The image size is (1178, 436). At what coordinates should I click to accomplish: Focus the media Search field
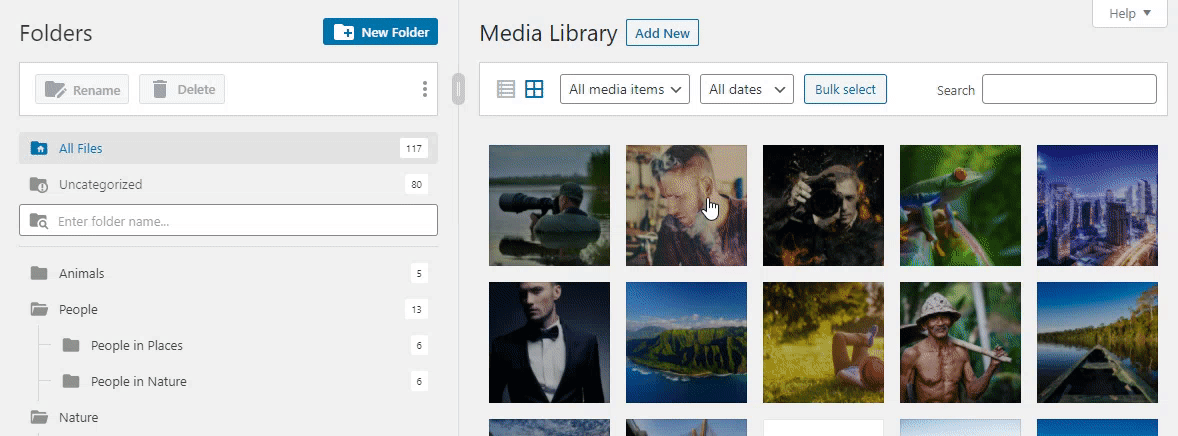pos(1069,89)
